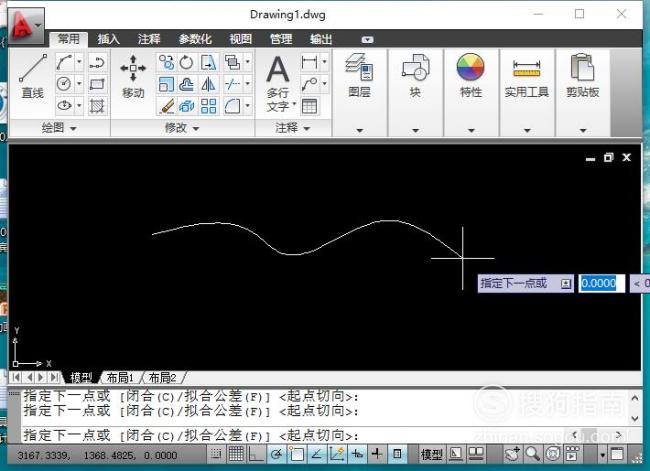Image resolution: width=650 pixels, height=471 pixels.
Task: Switch to the 管理 ribbon tab
Action: 281,39
